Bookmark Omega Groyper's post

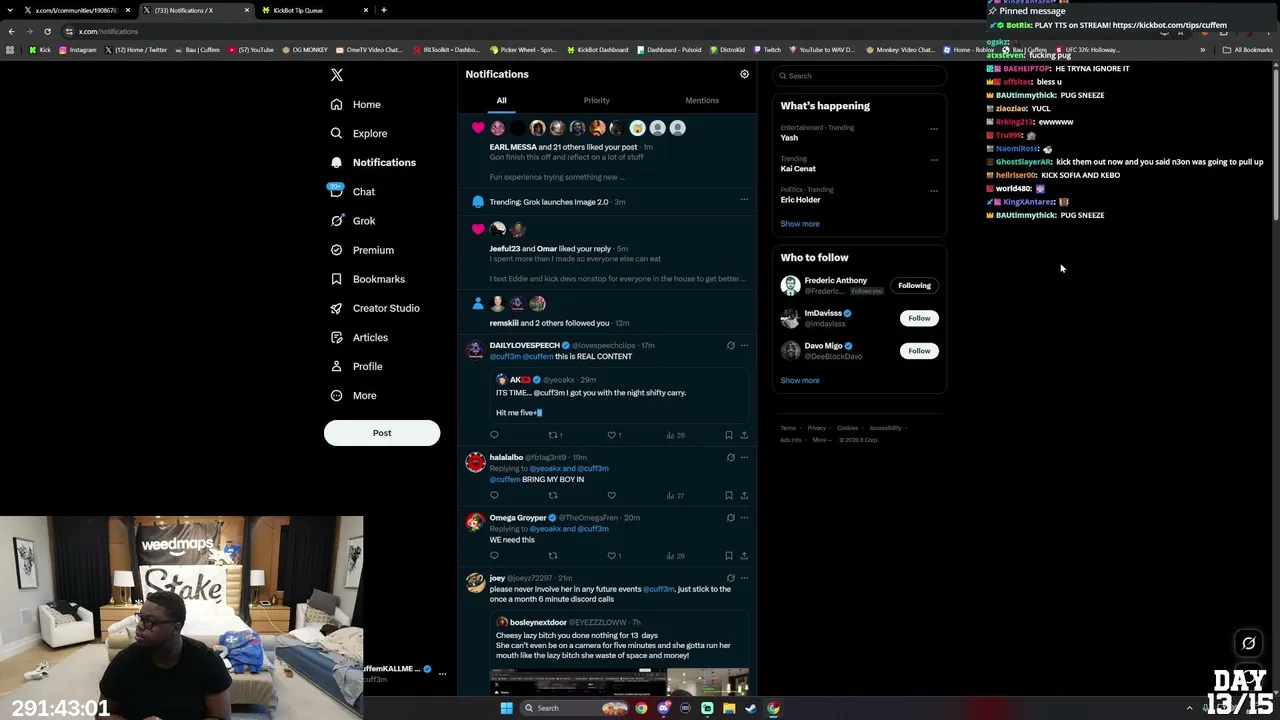tap(728, 556)
